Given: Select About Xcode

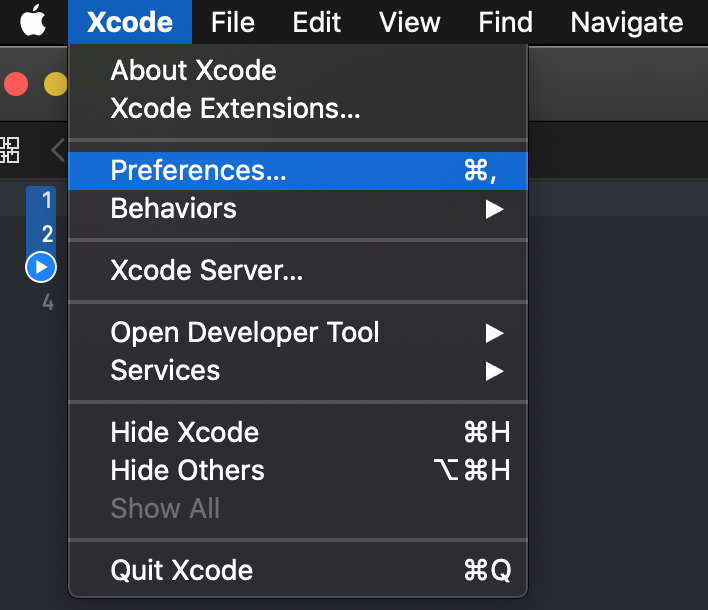Looking at the screenshot, I should [194, 70].
